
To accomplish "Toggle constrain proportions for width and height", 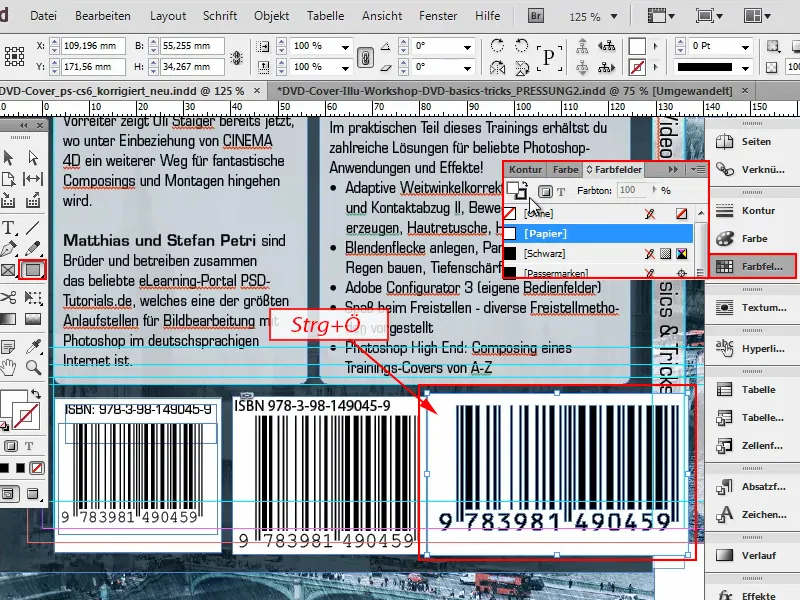I will 237,57.
